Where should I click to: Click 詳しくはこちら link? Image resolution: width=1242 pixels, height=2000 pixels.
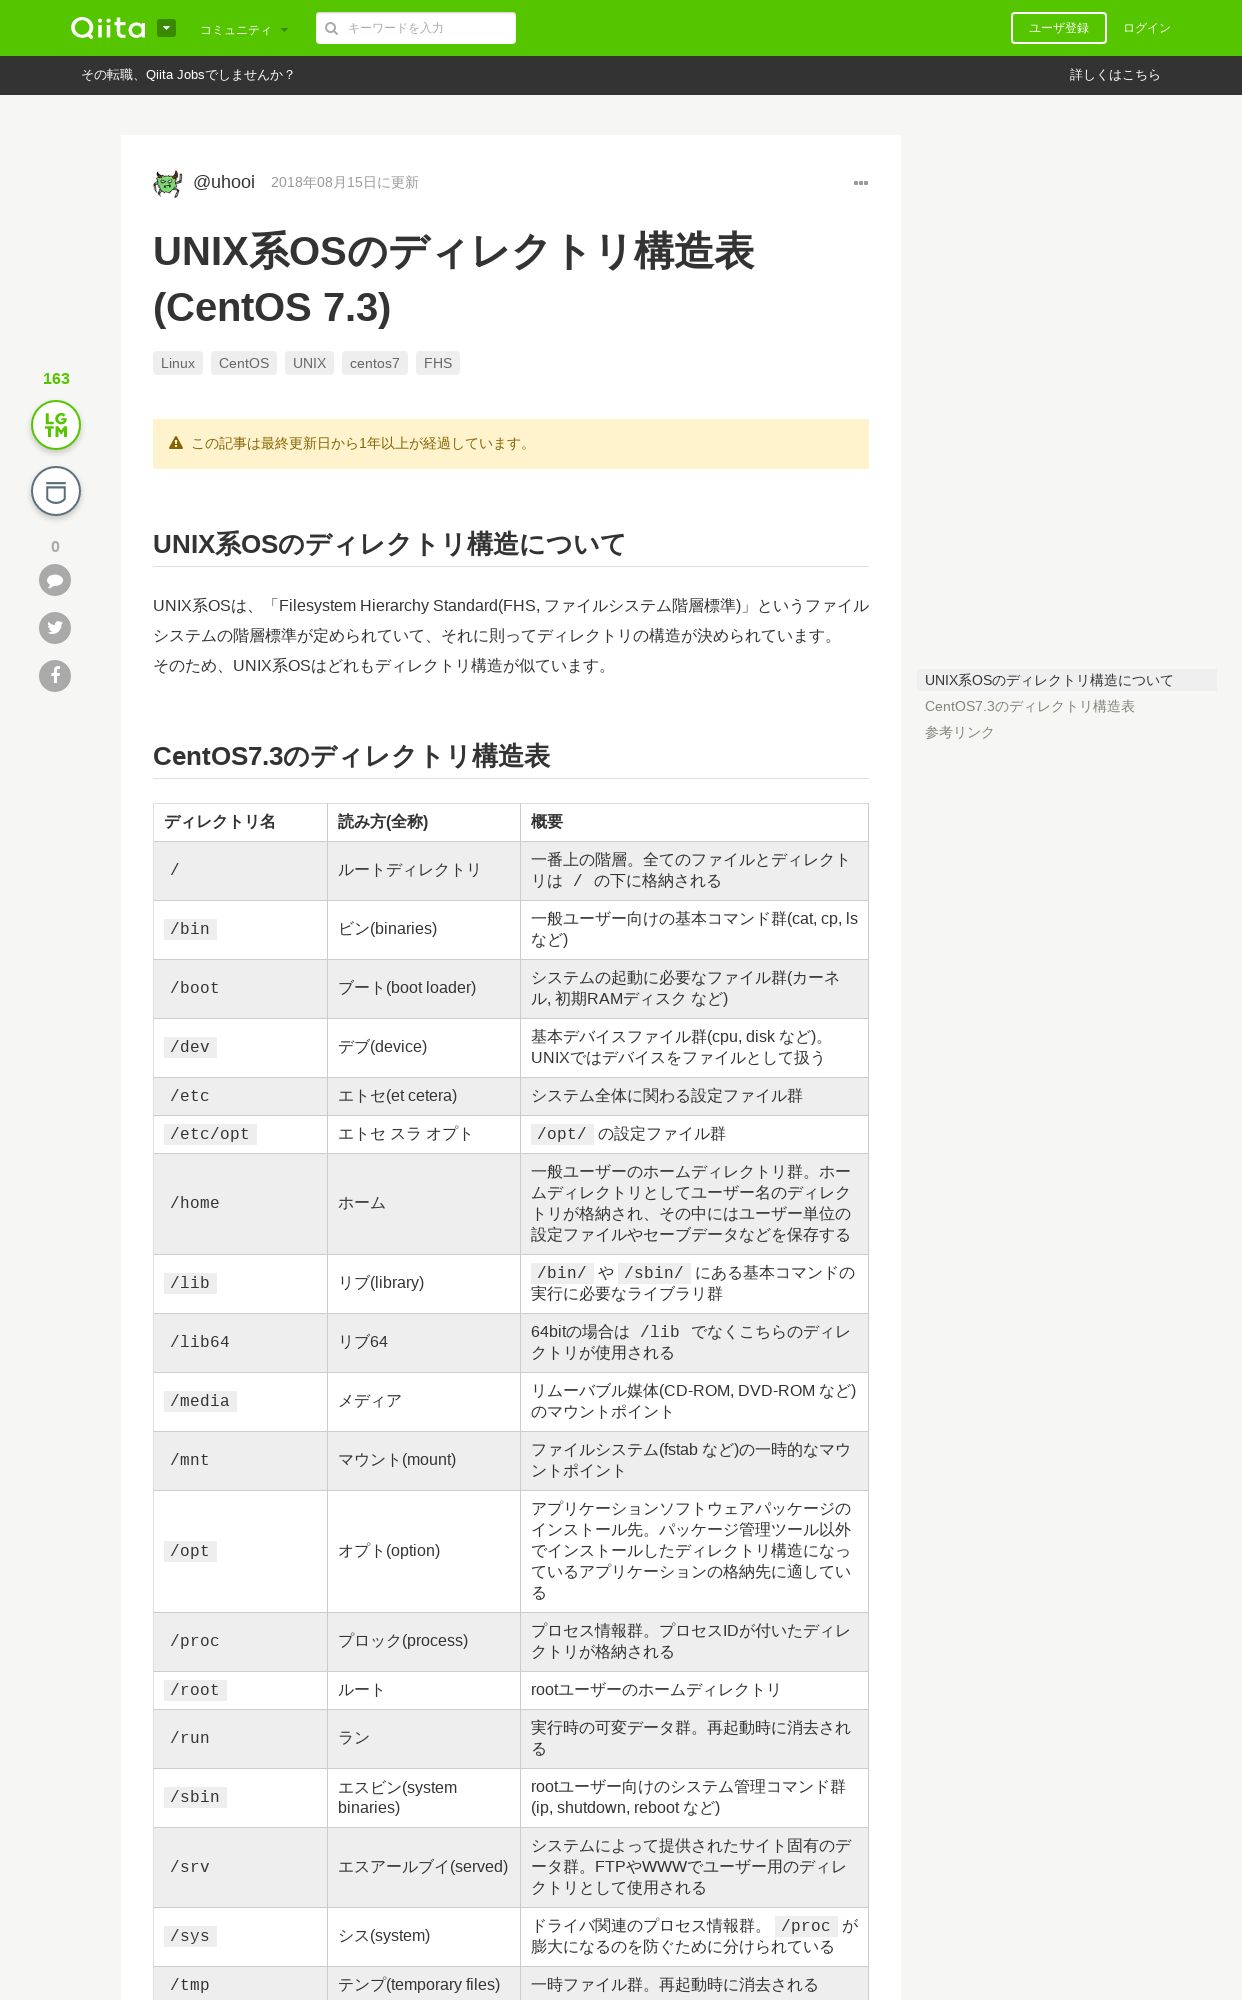click(x=1114, y=75)
